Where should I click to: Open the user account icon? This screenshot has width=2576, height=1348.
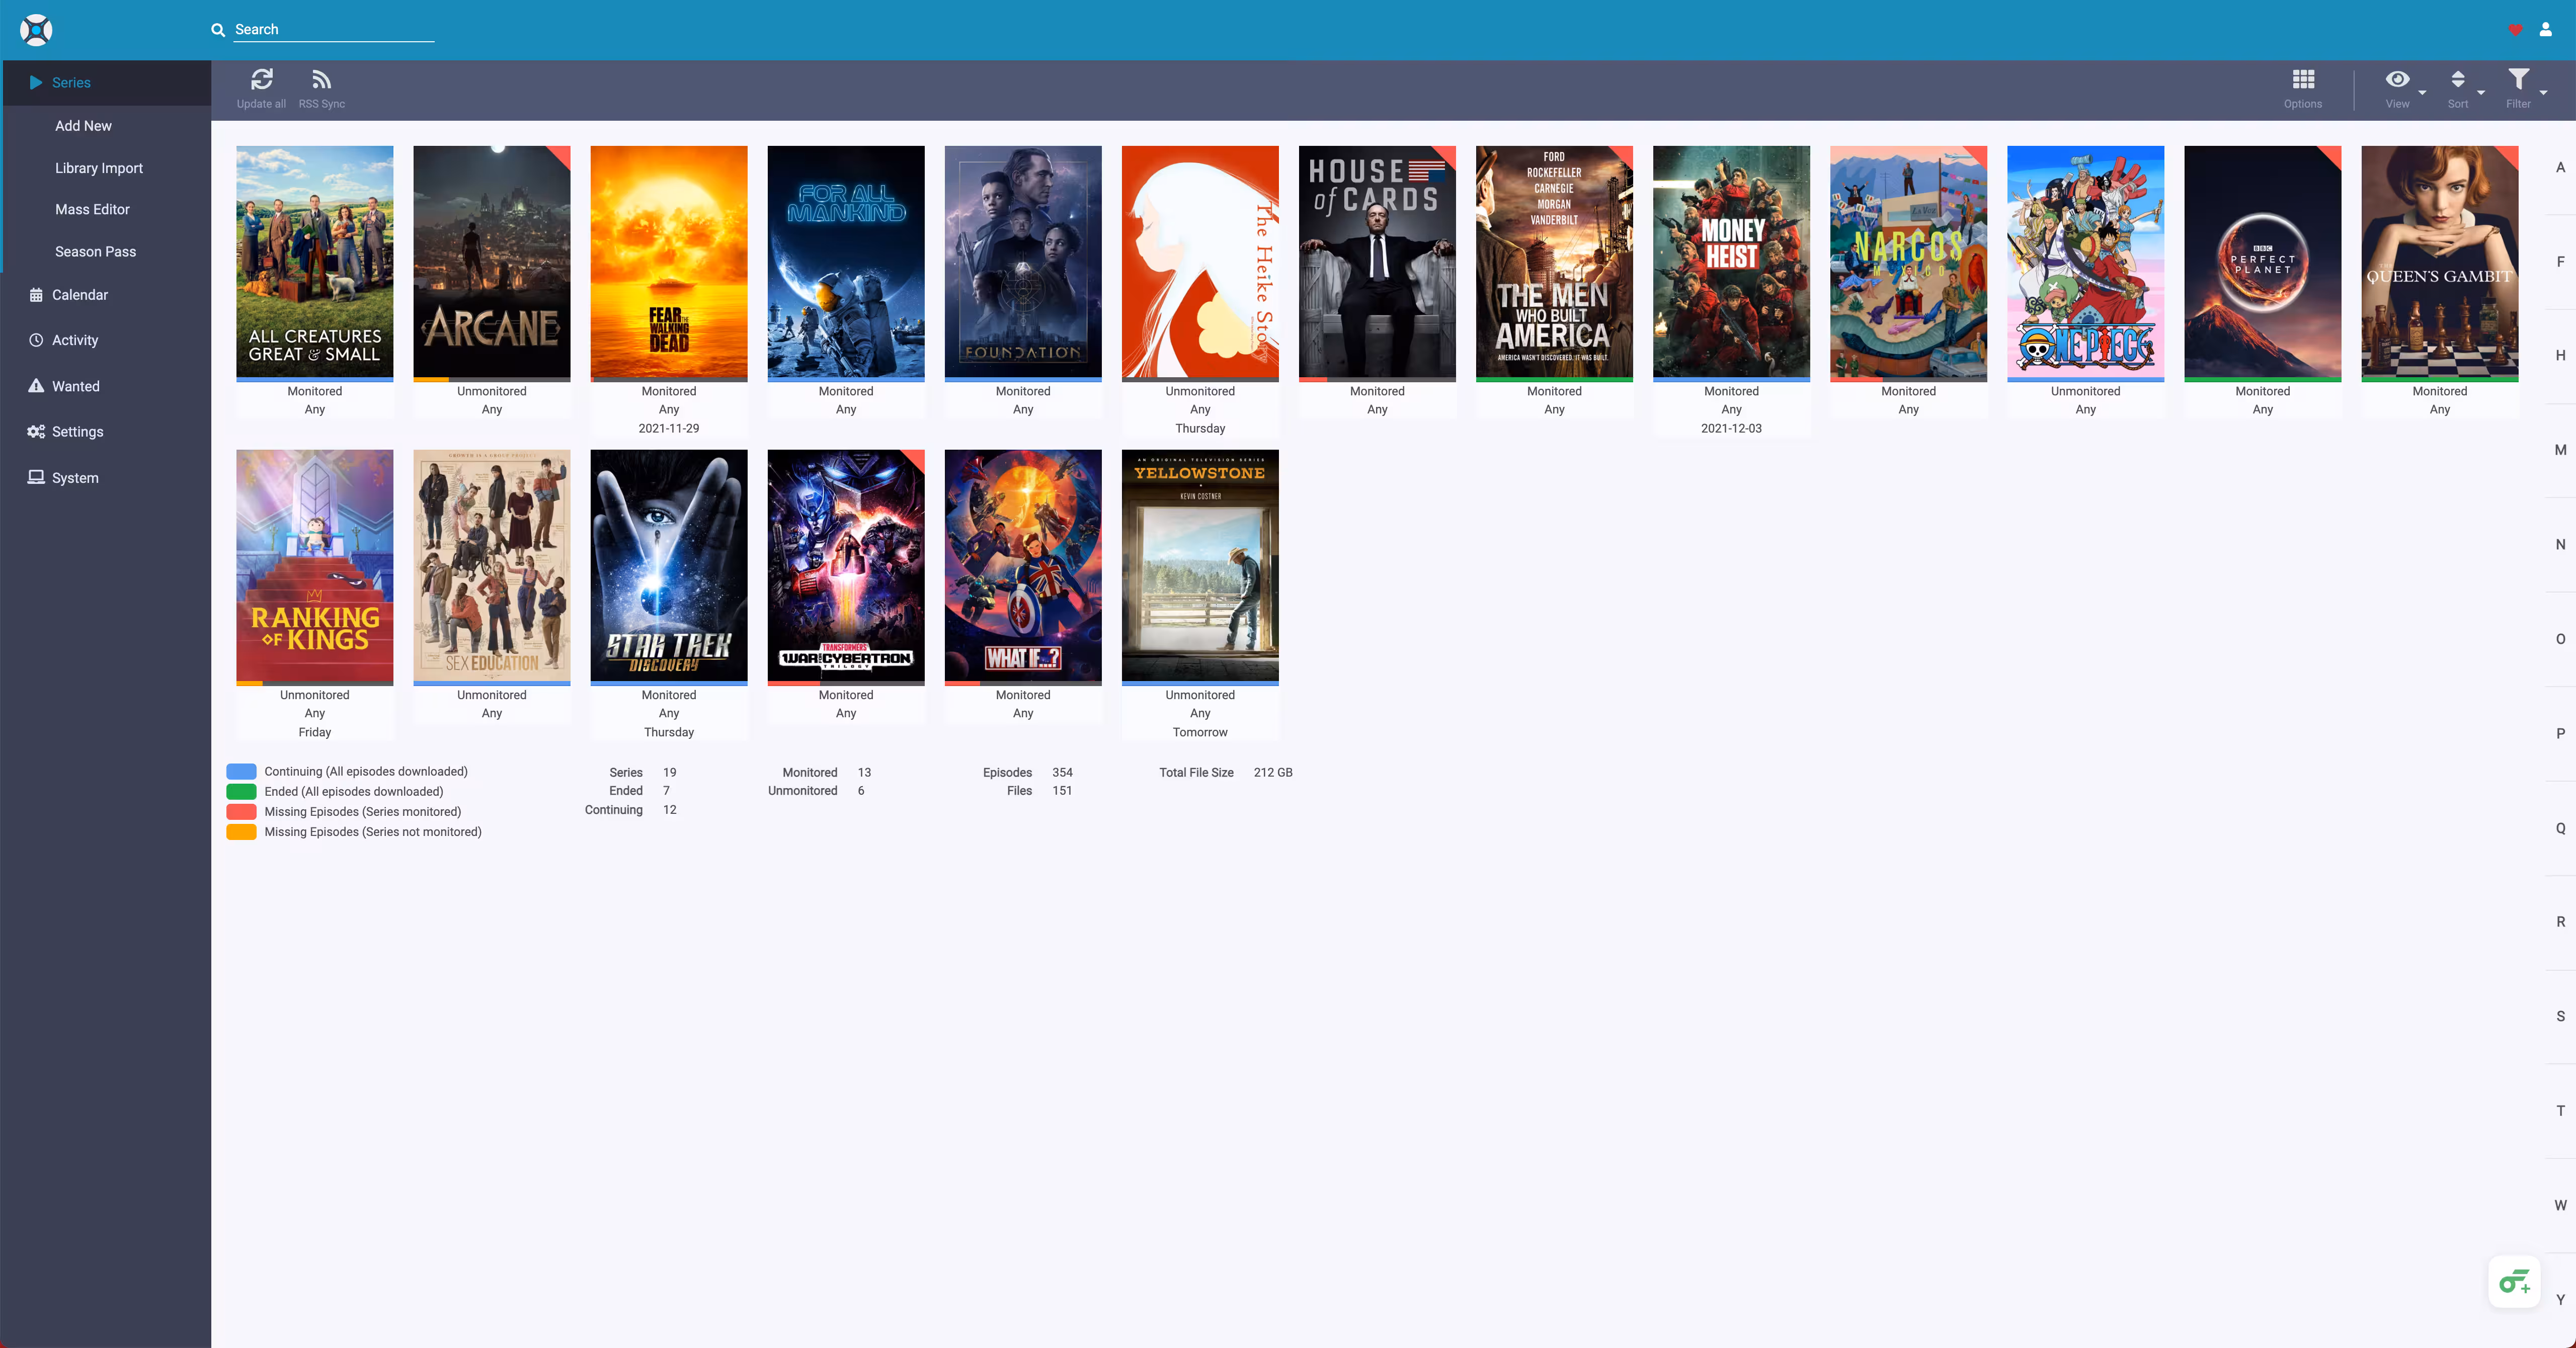click(2545, 30)
